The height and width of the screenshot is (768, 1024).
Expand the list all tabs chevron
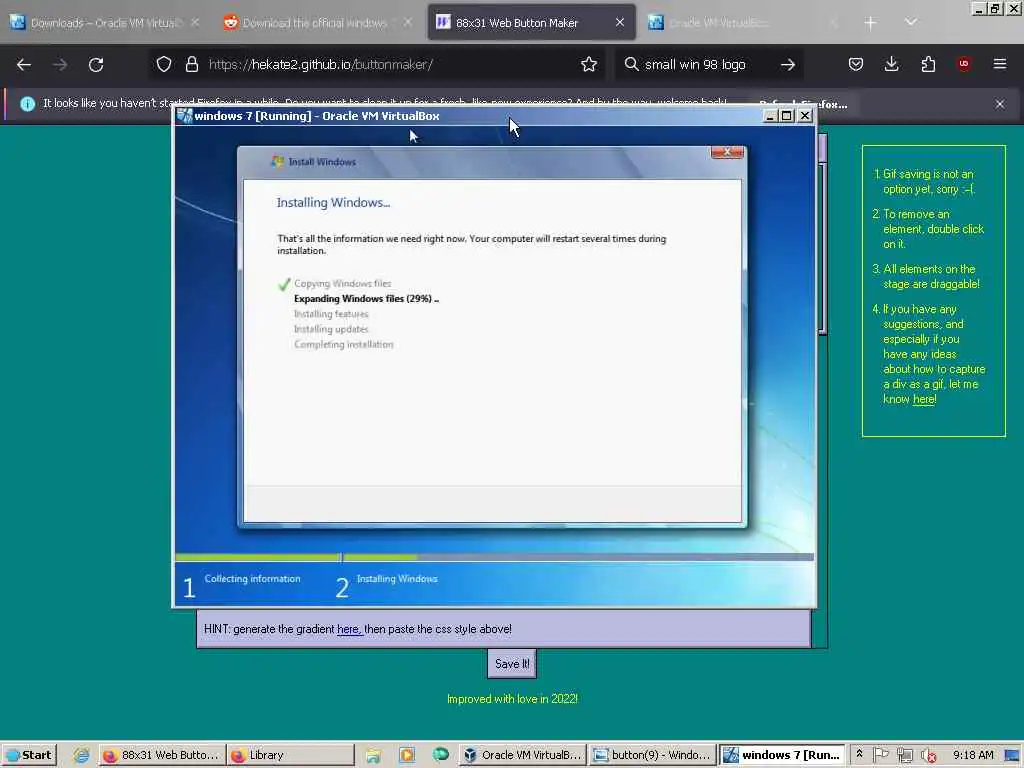911,22
